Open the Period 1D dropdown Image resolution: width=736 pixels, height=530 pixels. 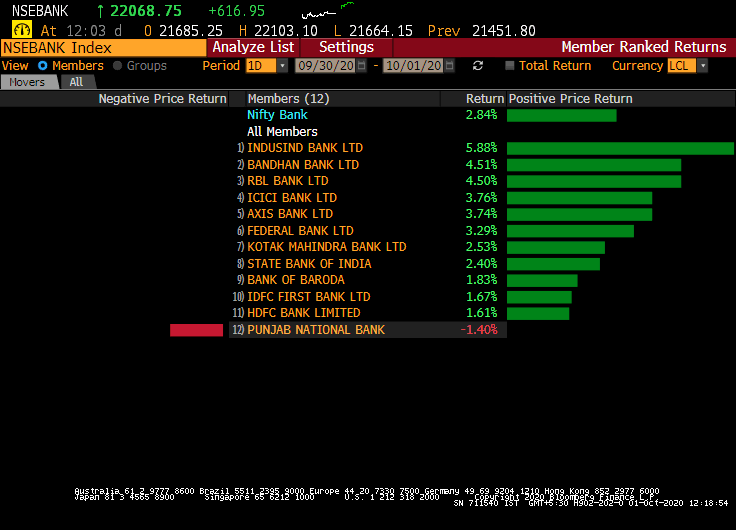(x=282, y=66)
